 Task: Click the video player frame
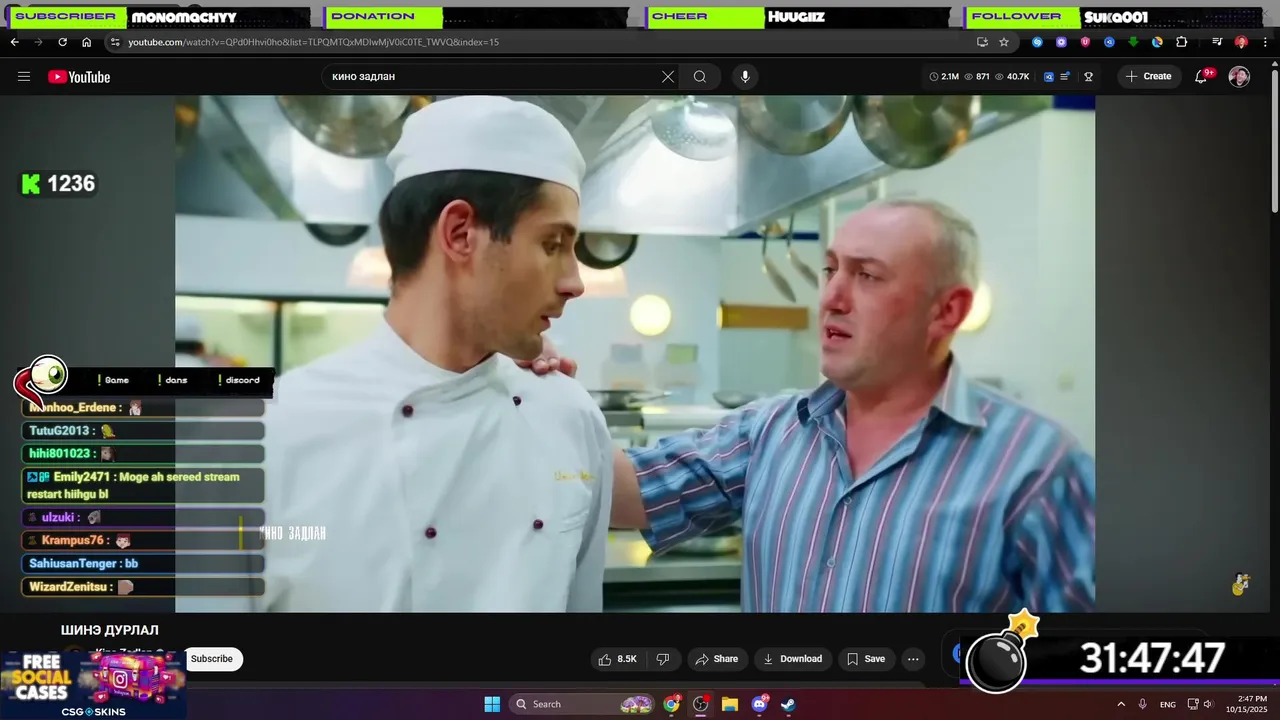coord(635,354)
